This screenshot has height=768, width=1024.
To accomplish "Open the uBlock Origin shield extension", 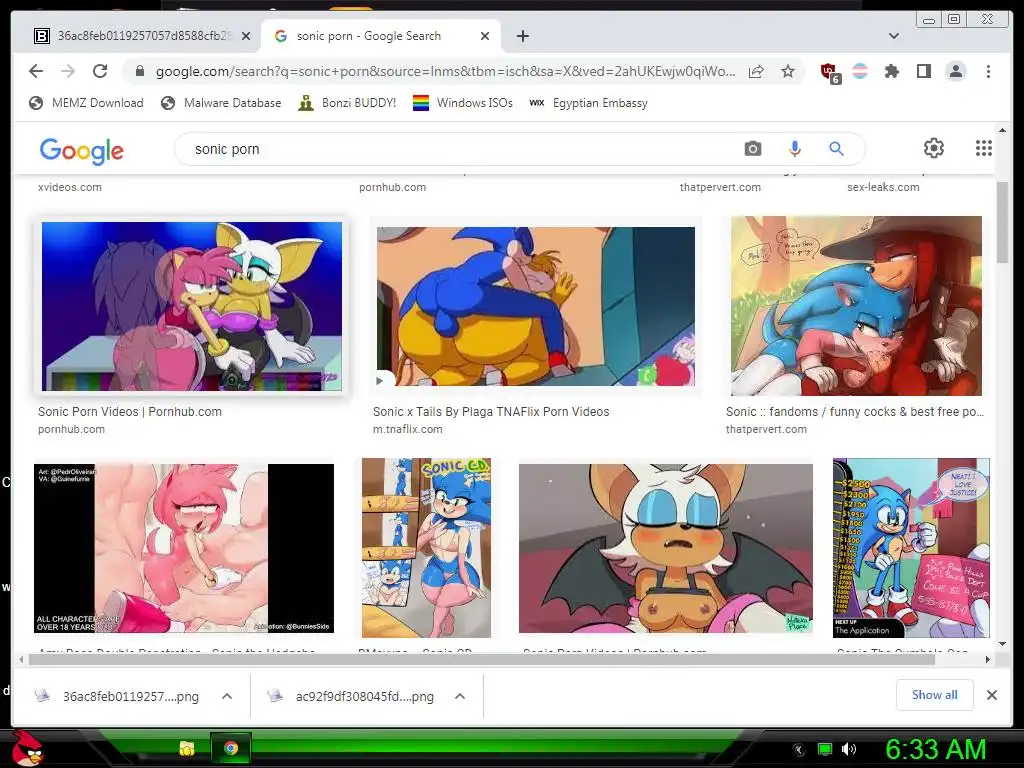I will (x=829, y=72).
